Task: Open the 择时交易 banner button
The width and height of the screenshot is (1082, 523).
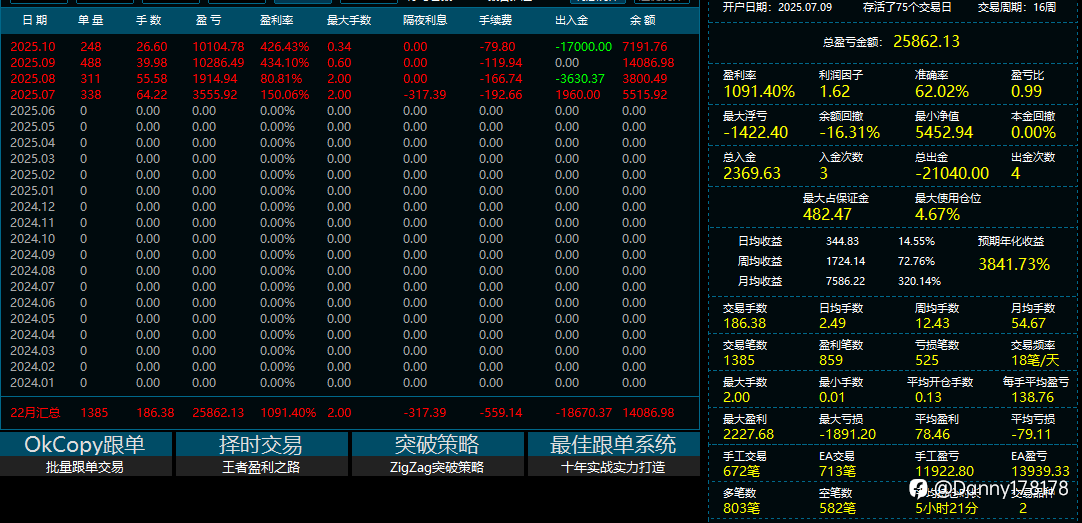Action: [x=261, y=444]
